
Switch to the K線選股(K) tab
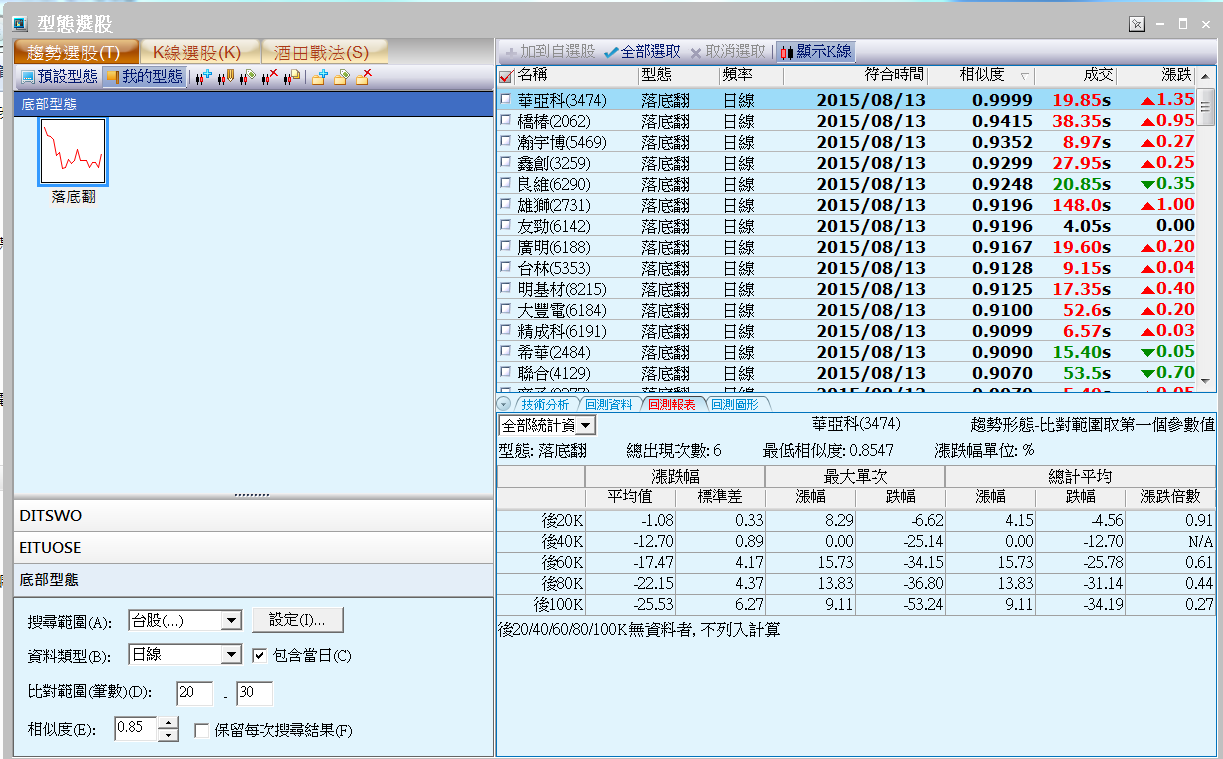coord(196,52)
